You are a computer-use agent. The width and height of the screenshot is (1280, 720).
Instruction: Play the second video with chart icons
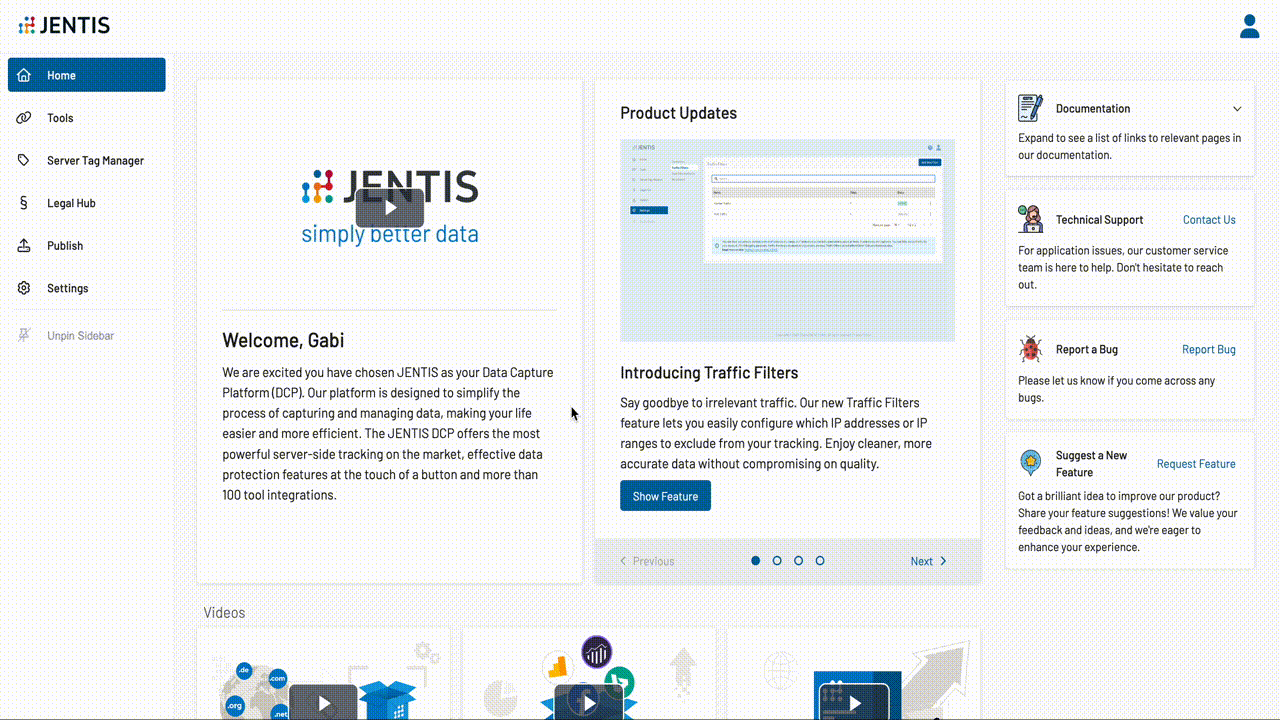coord(588,703)
